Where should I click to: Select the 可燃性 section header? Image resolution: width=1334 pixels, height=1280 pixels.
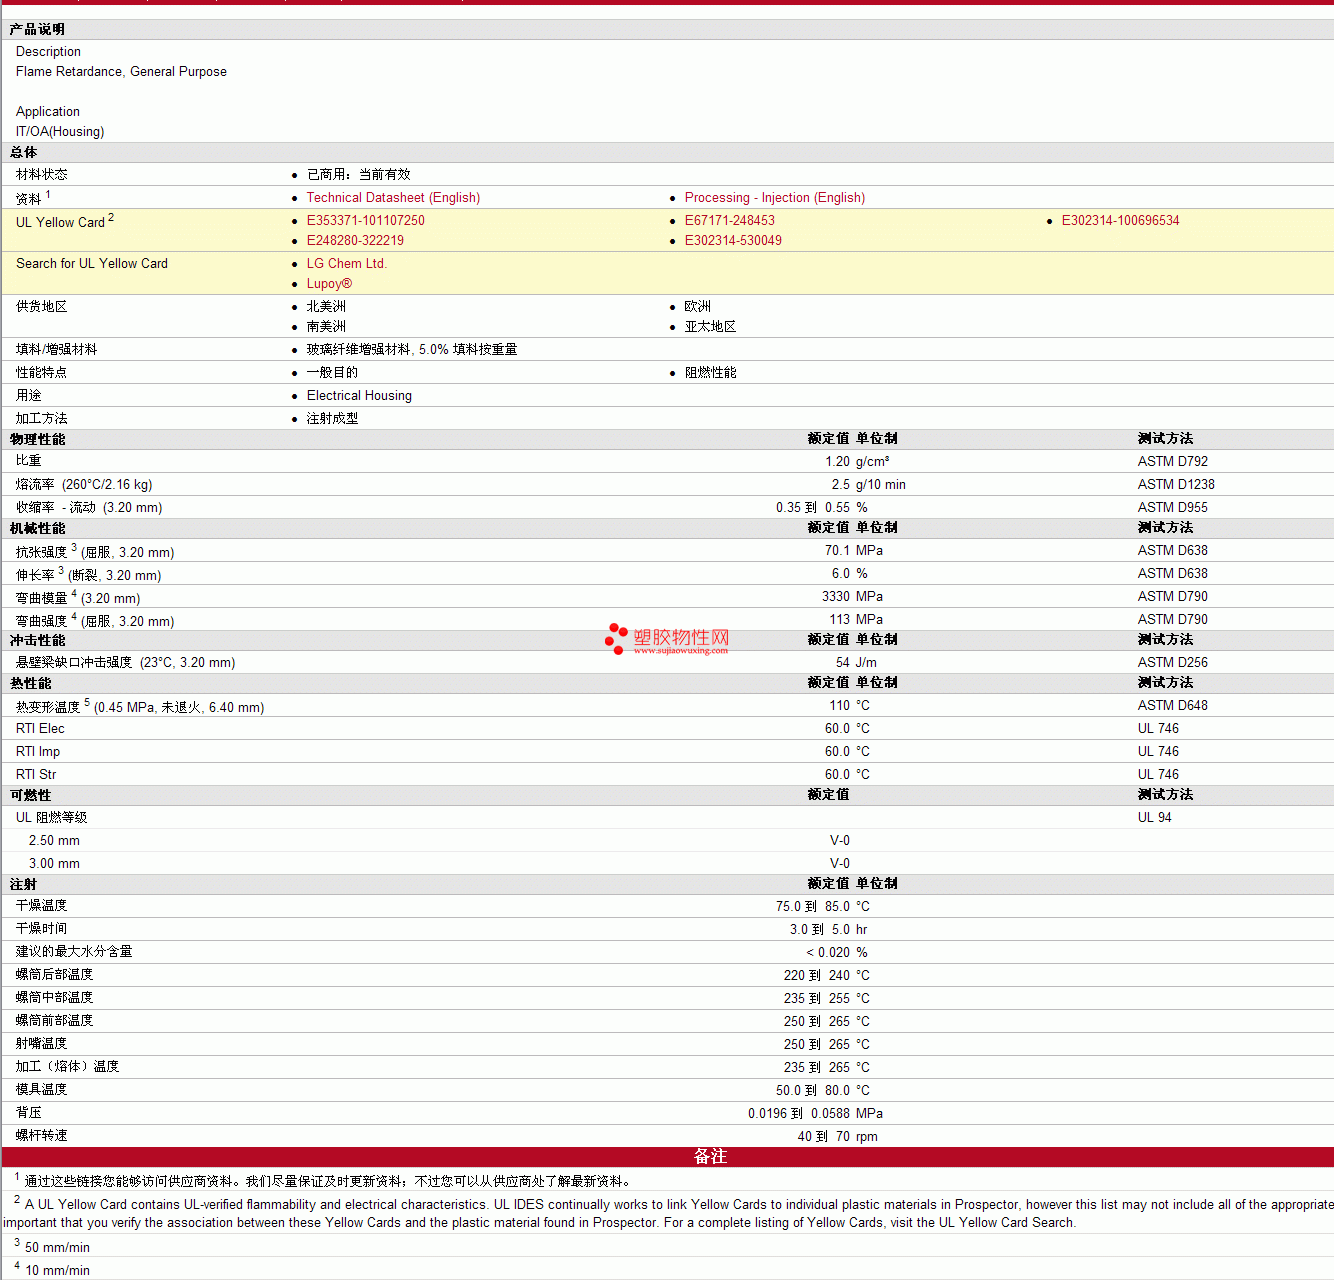31,796
